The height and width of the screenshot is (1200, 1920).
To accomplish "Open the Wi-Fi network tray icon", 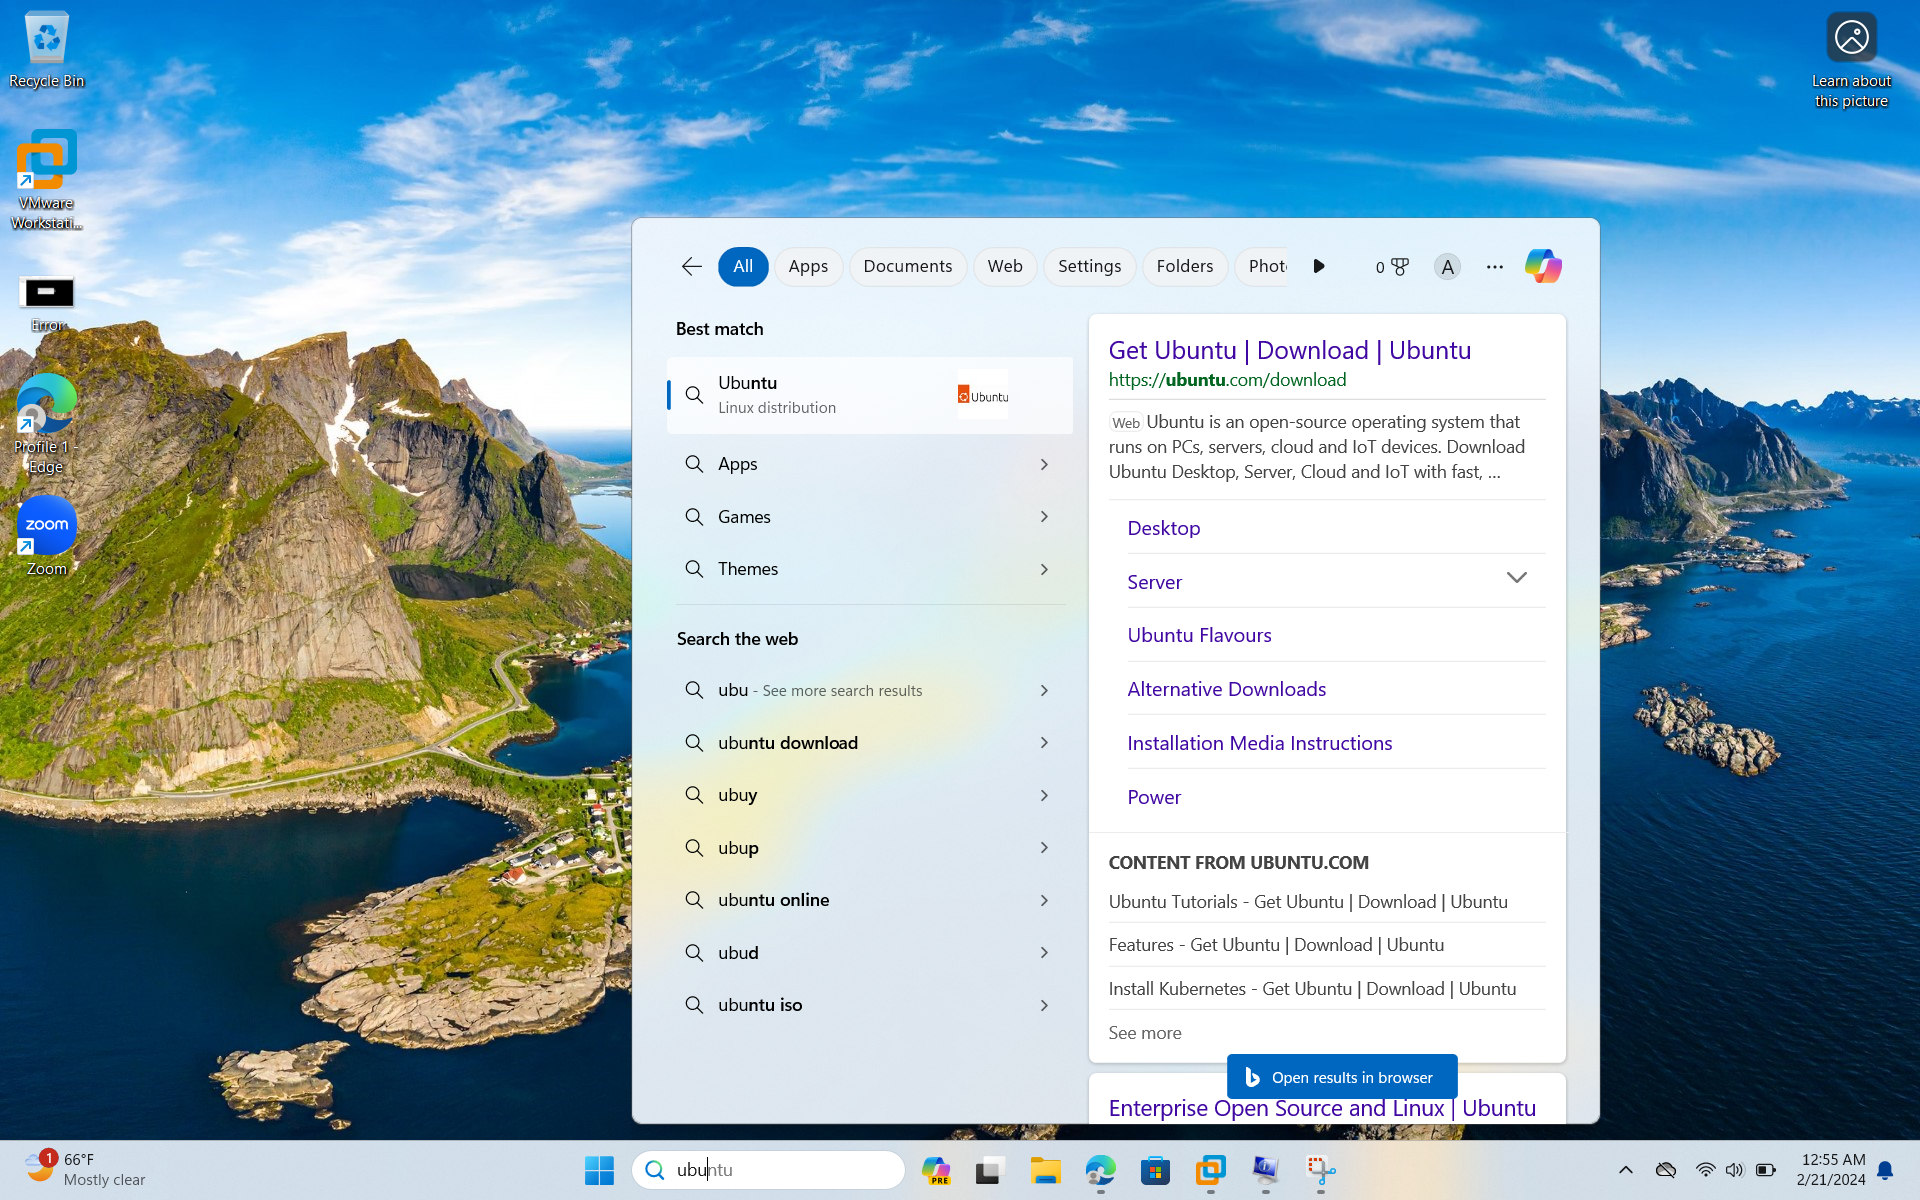I will click(1705, 1170).
